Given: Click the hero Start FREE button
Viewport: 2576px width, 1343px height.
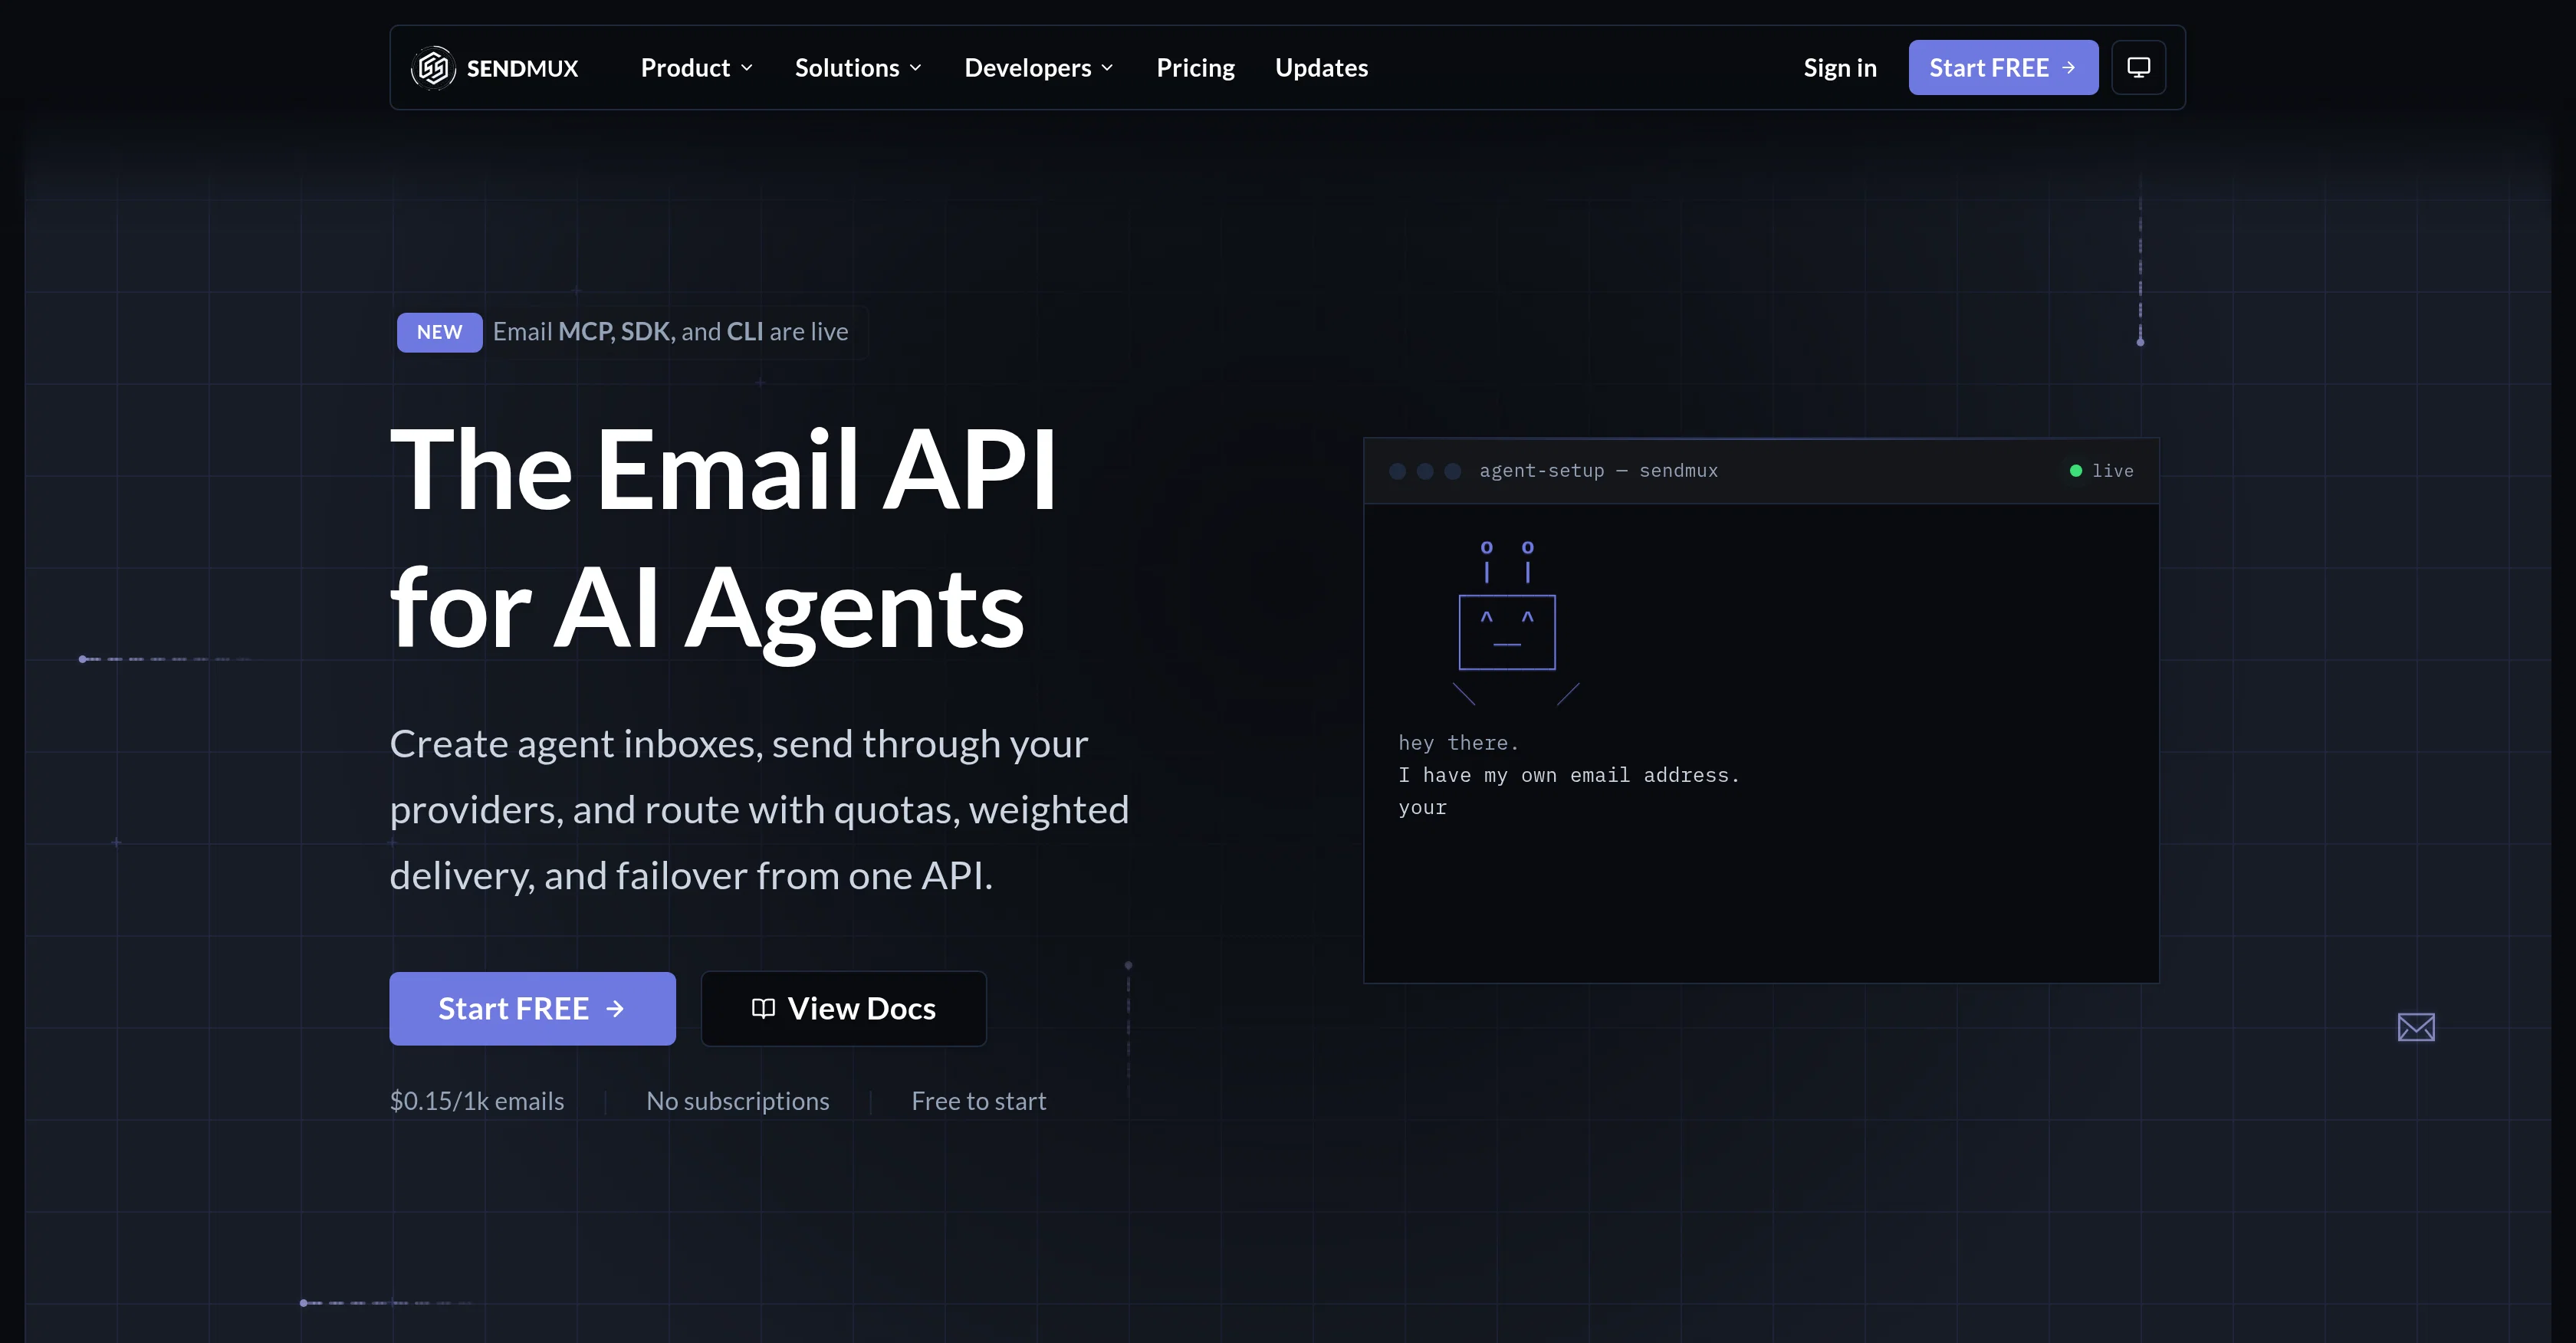Looking at the screenshot, I should pos(532,1008).
